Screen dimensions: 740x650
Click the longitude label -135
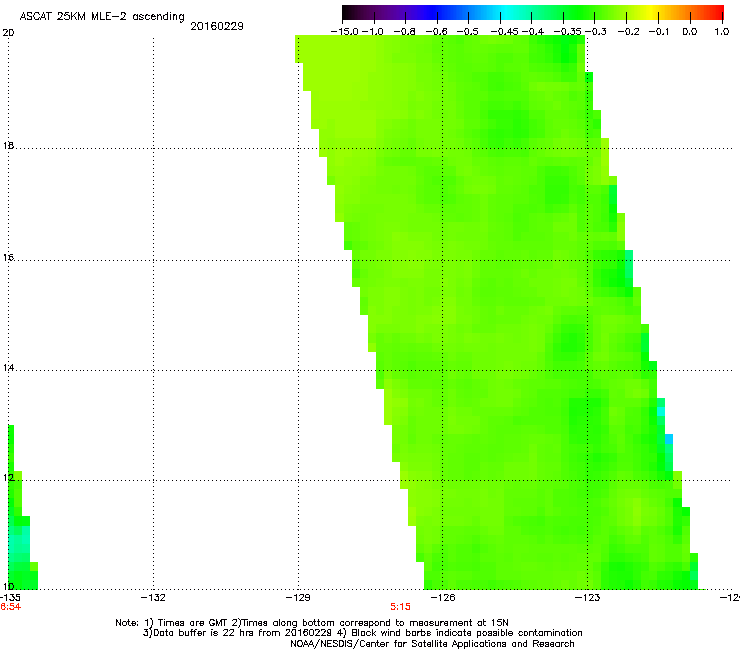coord(10,598)
